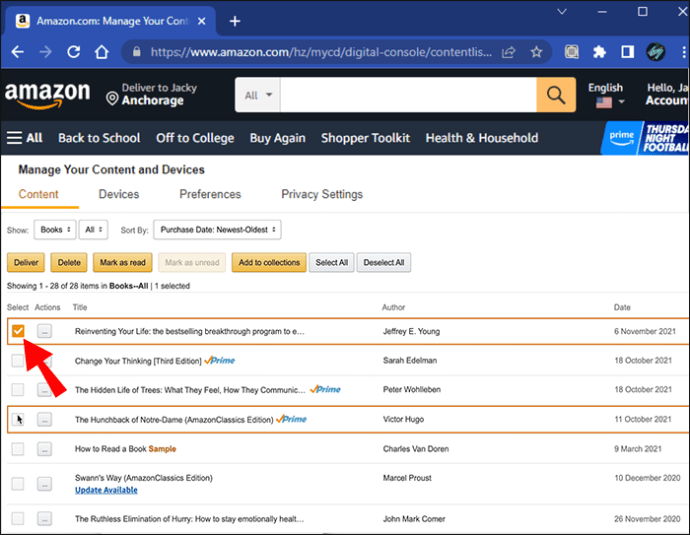690x535 pixels.
Task: Click title Change Your Thinking [Third Edition]
Action: 138,361
